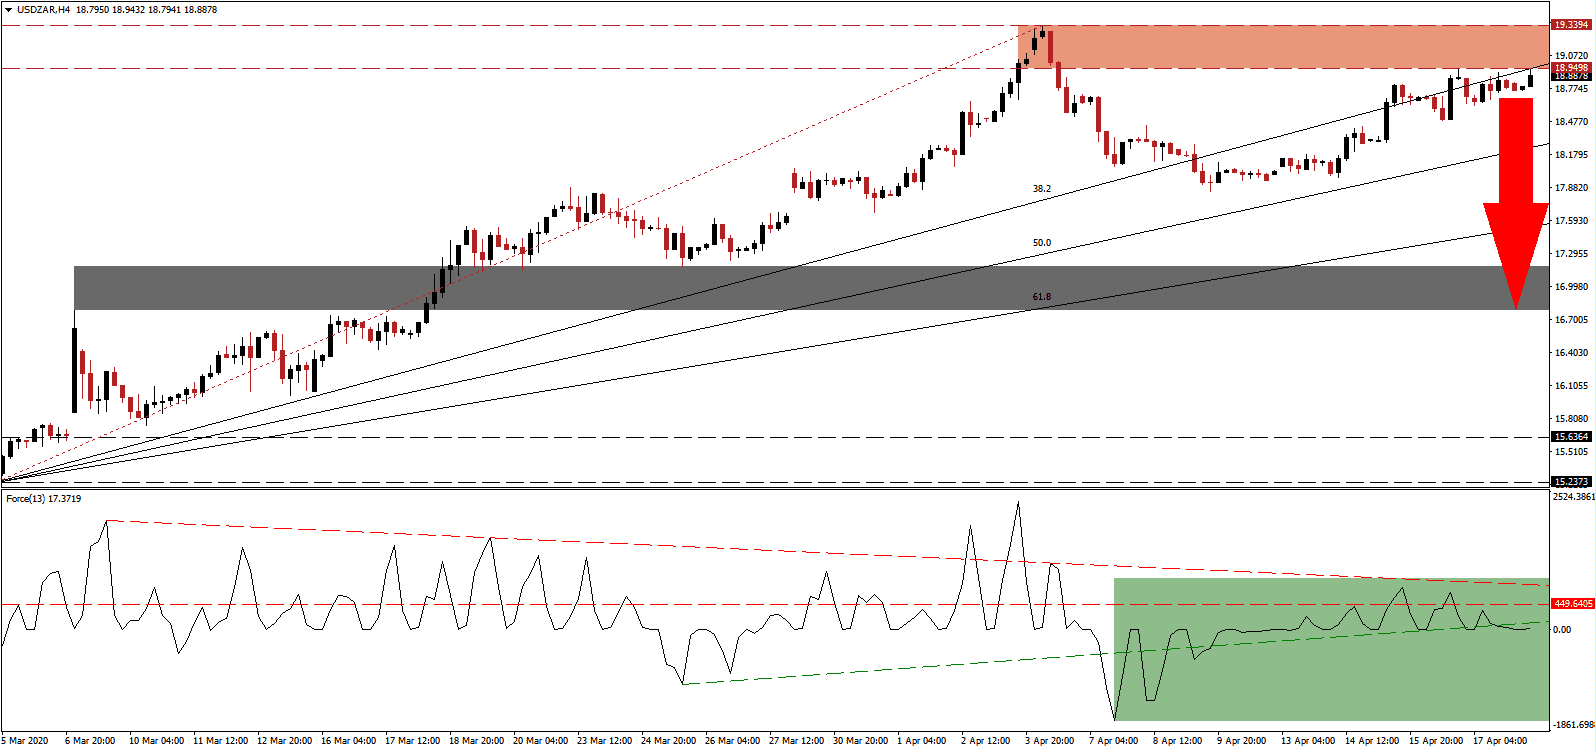Click the 17 Apr 04:00 time axis label
The height and width of the screenshot is (752, 1596).
click(1501, 741)
